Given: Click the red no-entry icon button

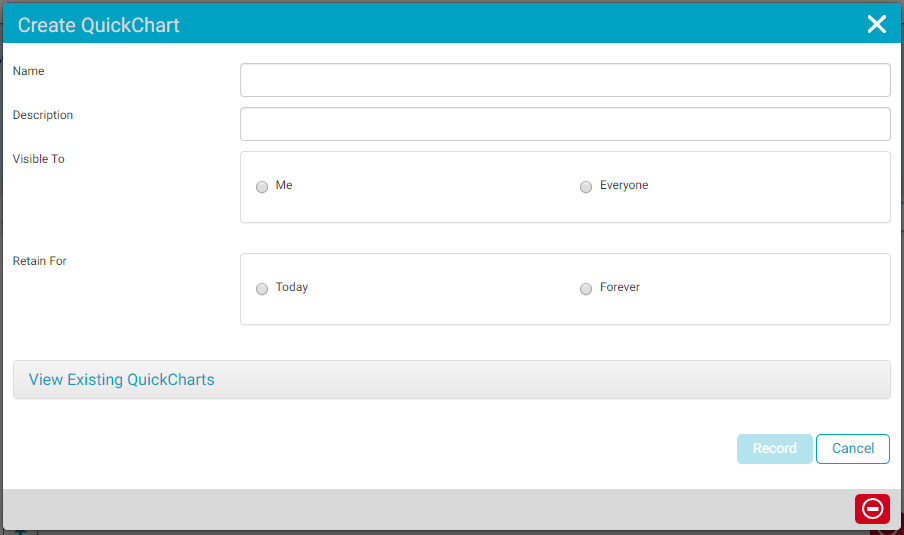Looking at the screenshot, I should 872,509.
